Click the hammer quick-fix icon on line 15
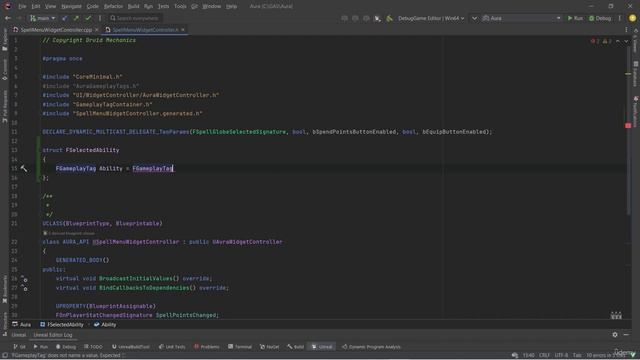Image resolution: width=640 pixels, height=360 pixels. click(x=24, y=168)
